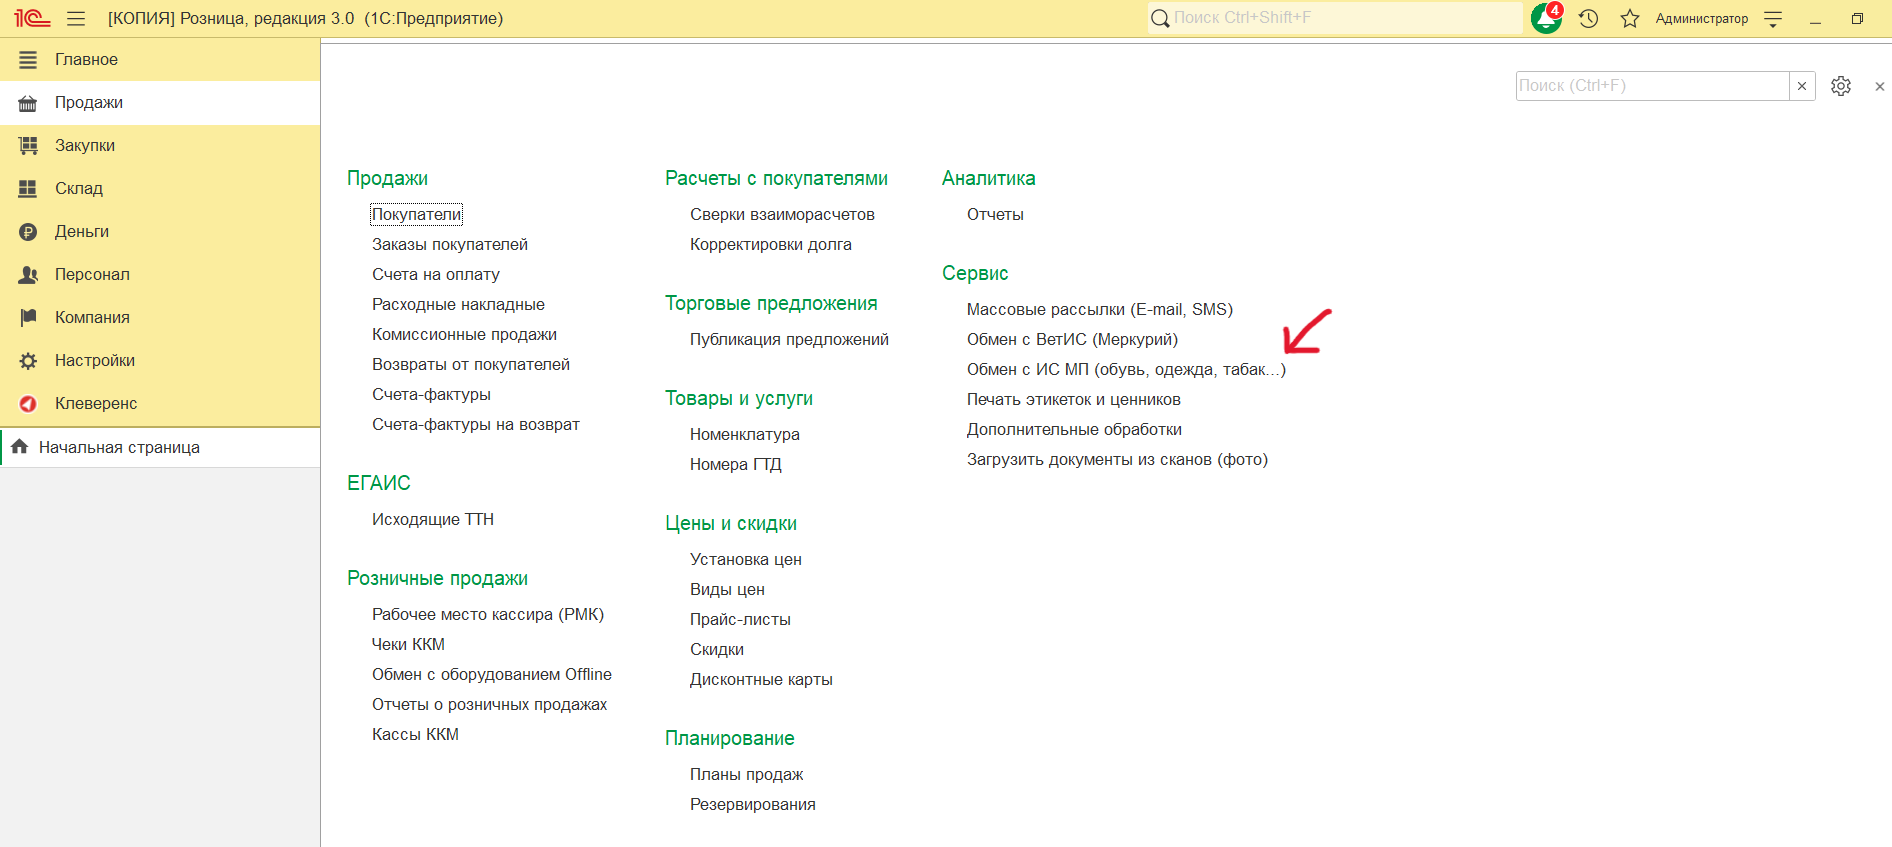Click the Закупки cart icon
Image resolution: width=1892 pixels, height=847 pixels.
coord(28,146)
